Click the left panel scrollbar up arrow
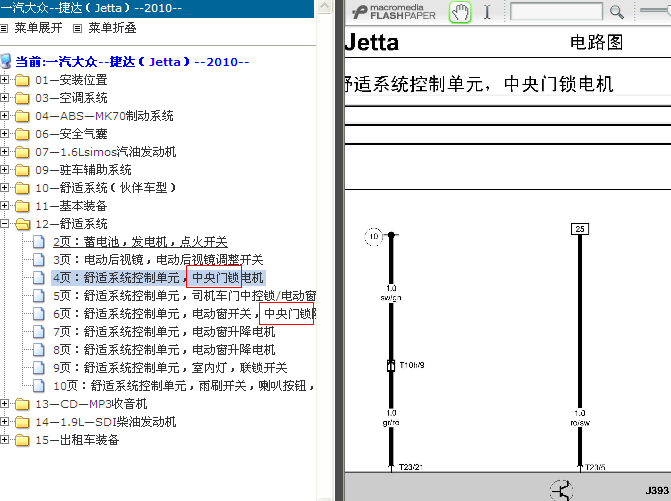Image resolution: width=671 pixels, height=501 pixels. (x=325, y=6)
